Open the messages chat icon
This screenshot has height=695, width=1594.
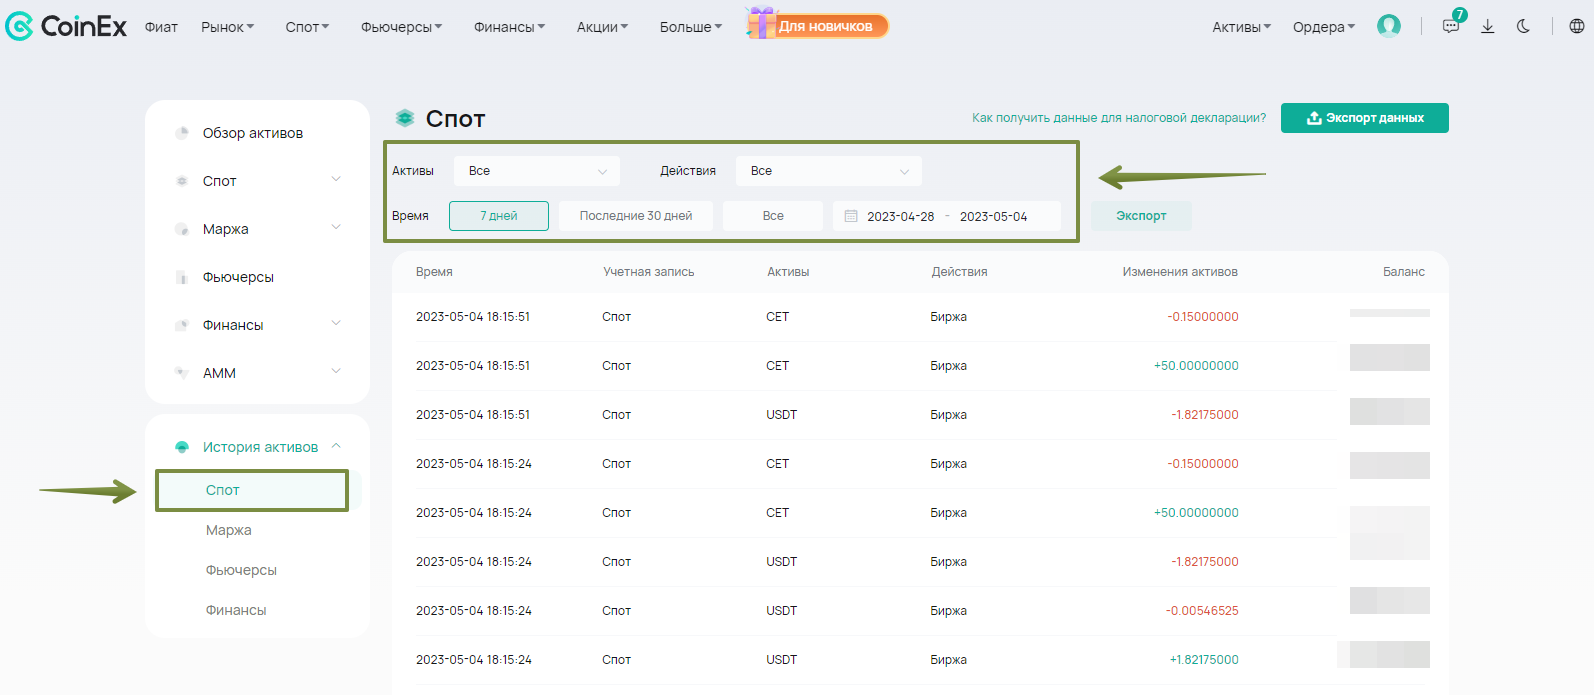pyautogui.click(x=1450, y=27)
